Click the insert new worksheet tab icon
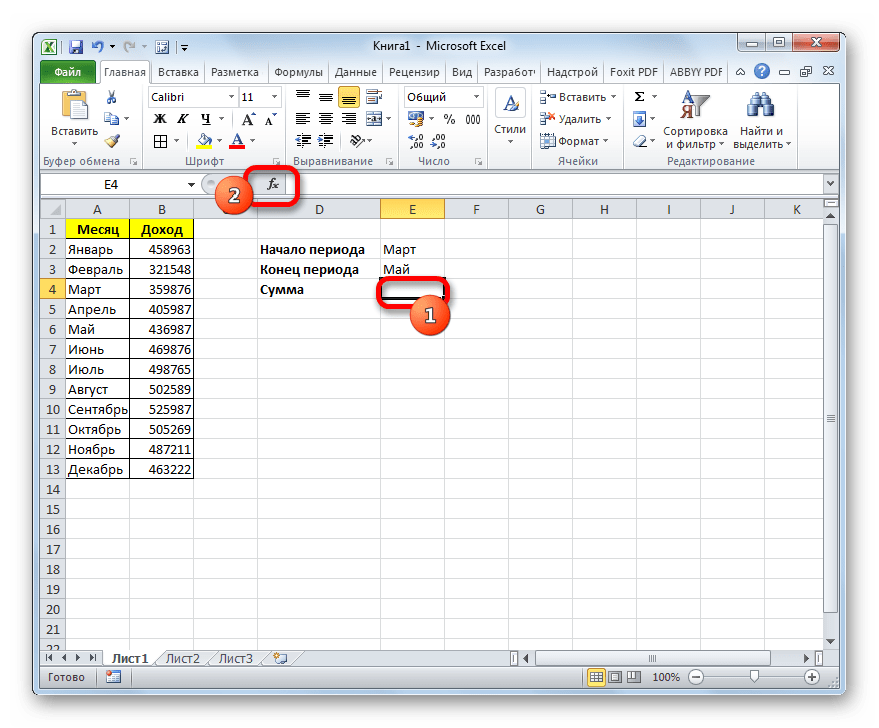The width and height of the screenshot is (879, 728). click(x=280, y=659)
